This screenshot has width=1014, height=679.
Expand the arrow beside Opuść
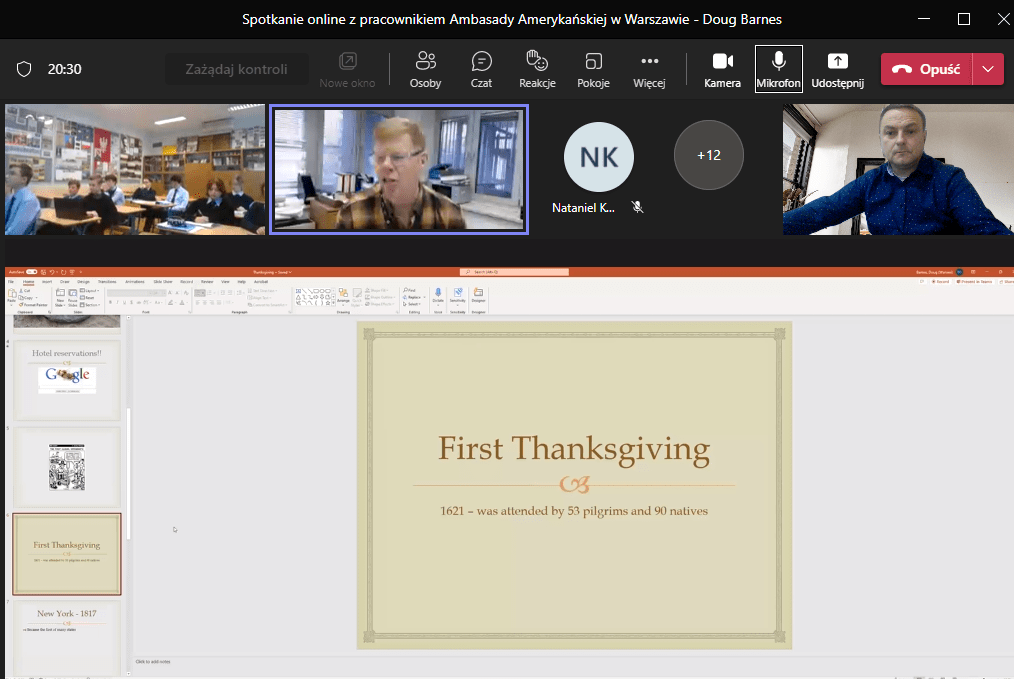click(988, 69)
